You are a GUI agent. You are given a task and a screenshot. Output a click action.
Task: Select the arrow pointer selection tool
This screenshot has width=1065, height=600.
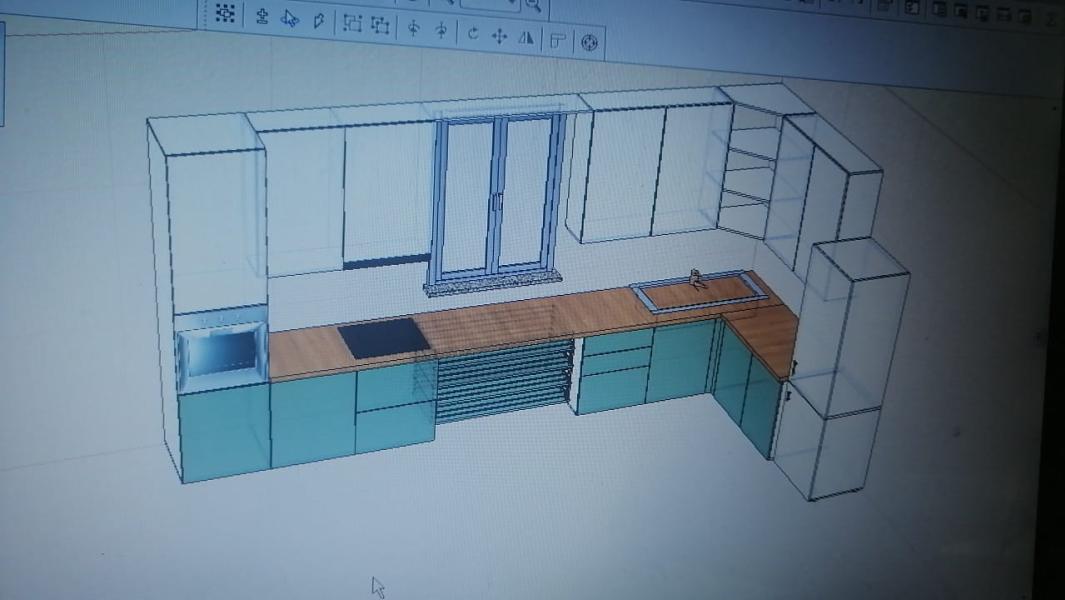pos(290,19)
